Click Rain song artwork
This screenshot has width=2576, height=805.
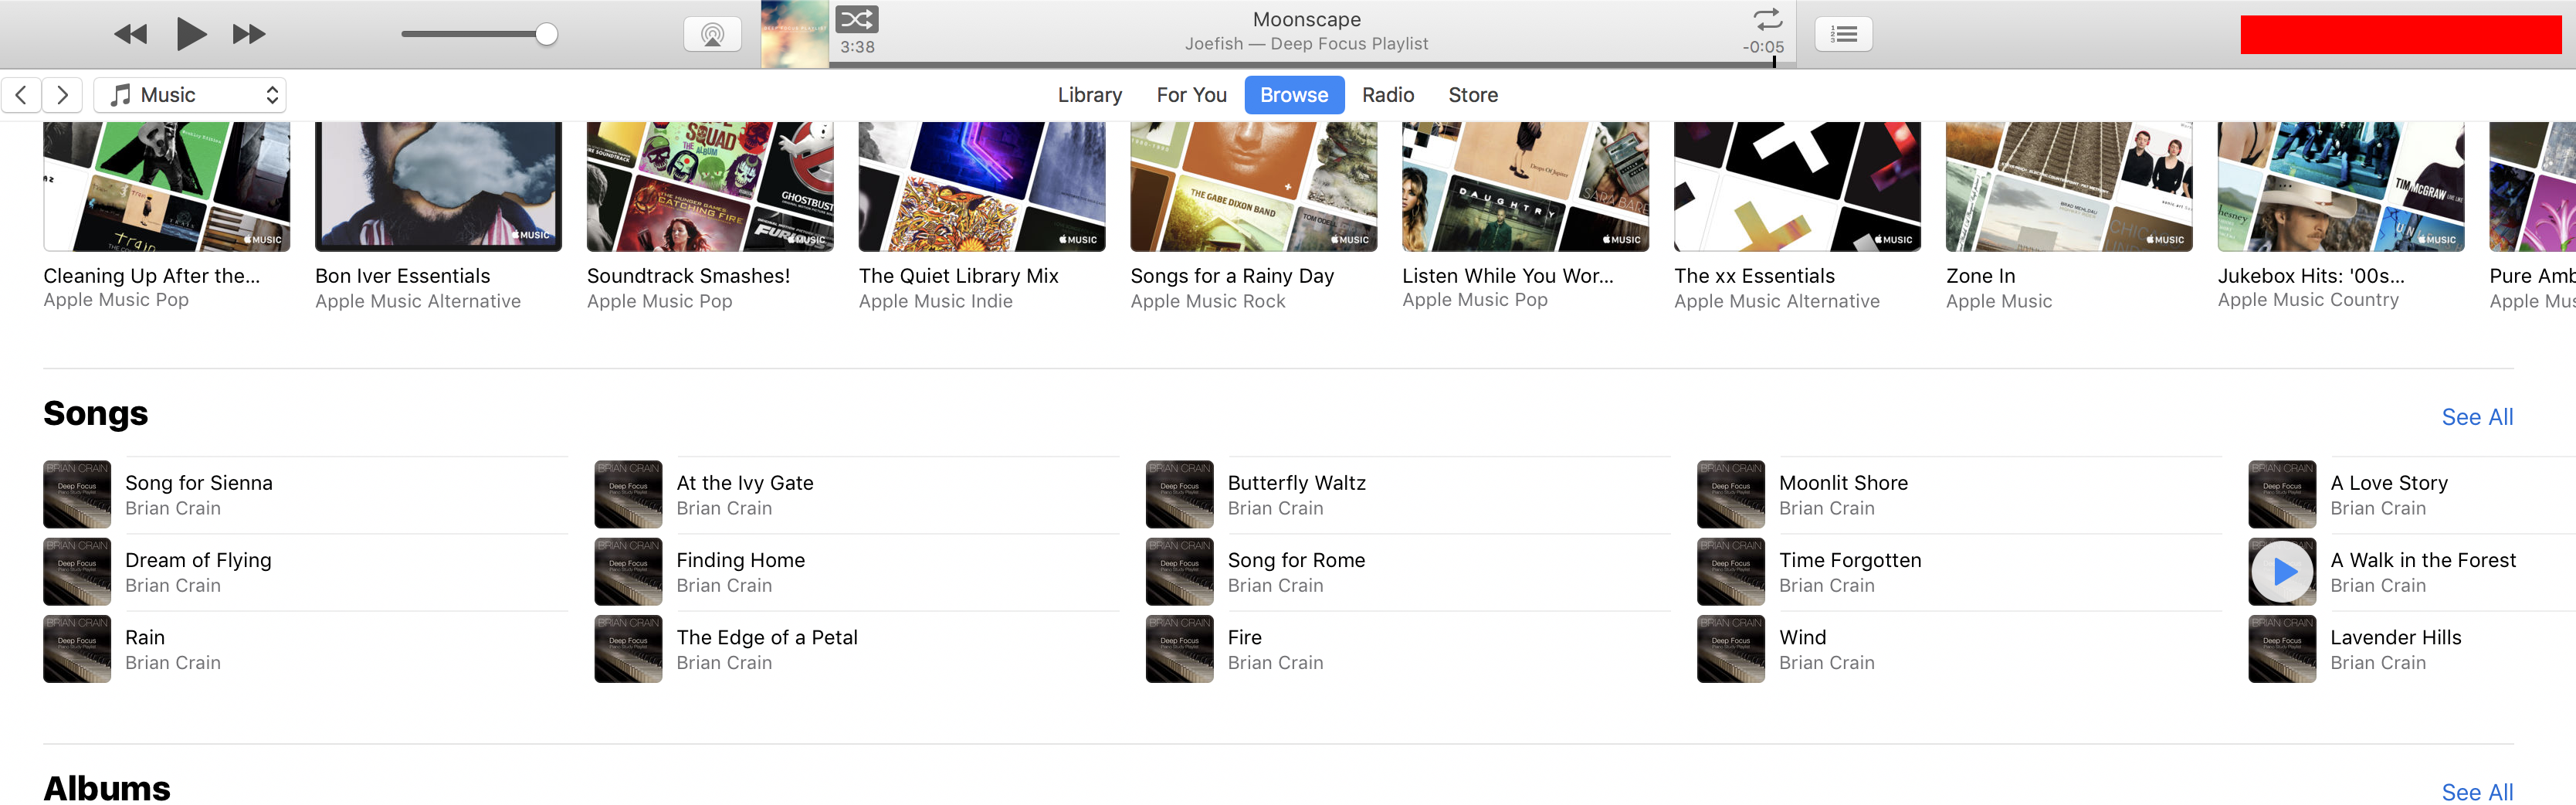pos(77,649)
